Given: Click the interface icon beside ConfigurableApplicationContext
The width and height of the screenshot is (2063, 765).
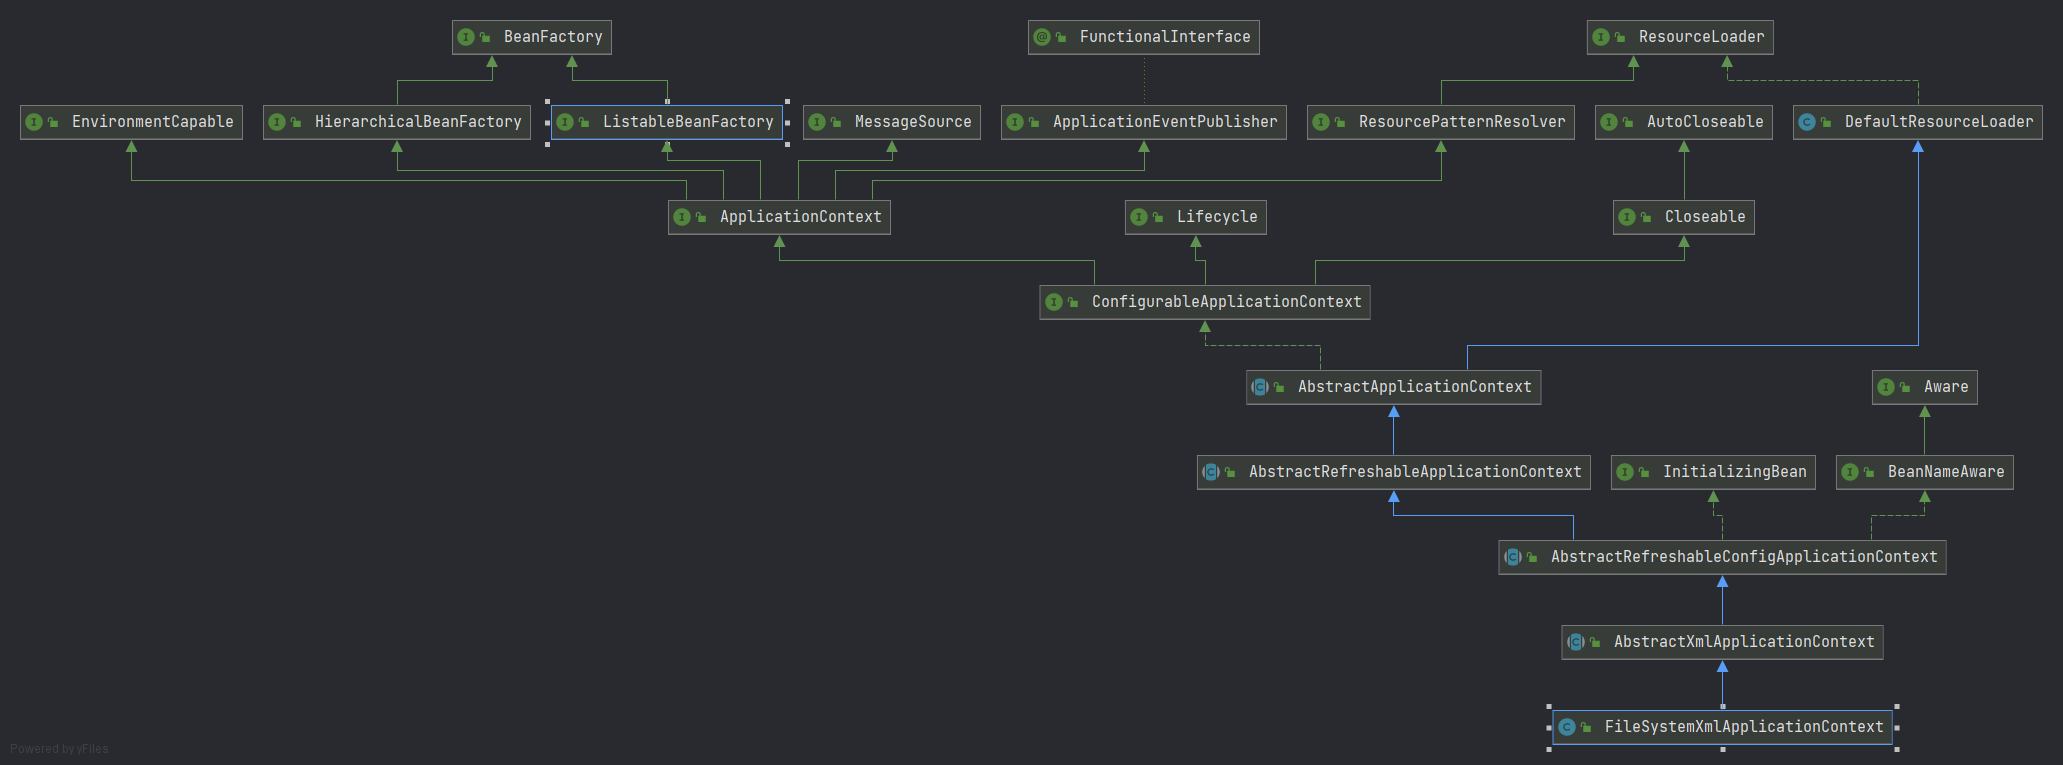Looking at the screenshot, I should [x=1054, y=302].
